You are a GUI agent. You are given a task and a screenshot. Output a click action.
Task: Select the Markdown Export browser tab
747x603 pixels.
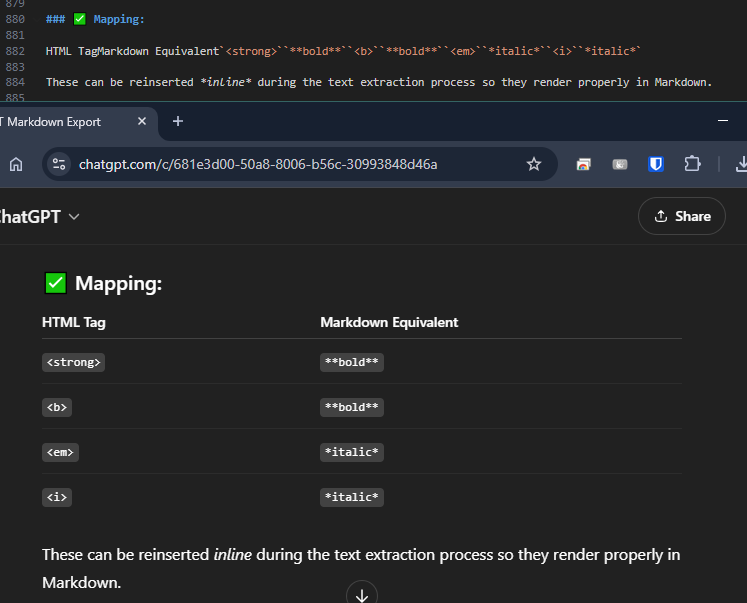(60, 122)
